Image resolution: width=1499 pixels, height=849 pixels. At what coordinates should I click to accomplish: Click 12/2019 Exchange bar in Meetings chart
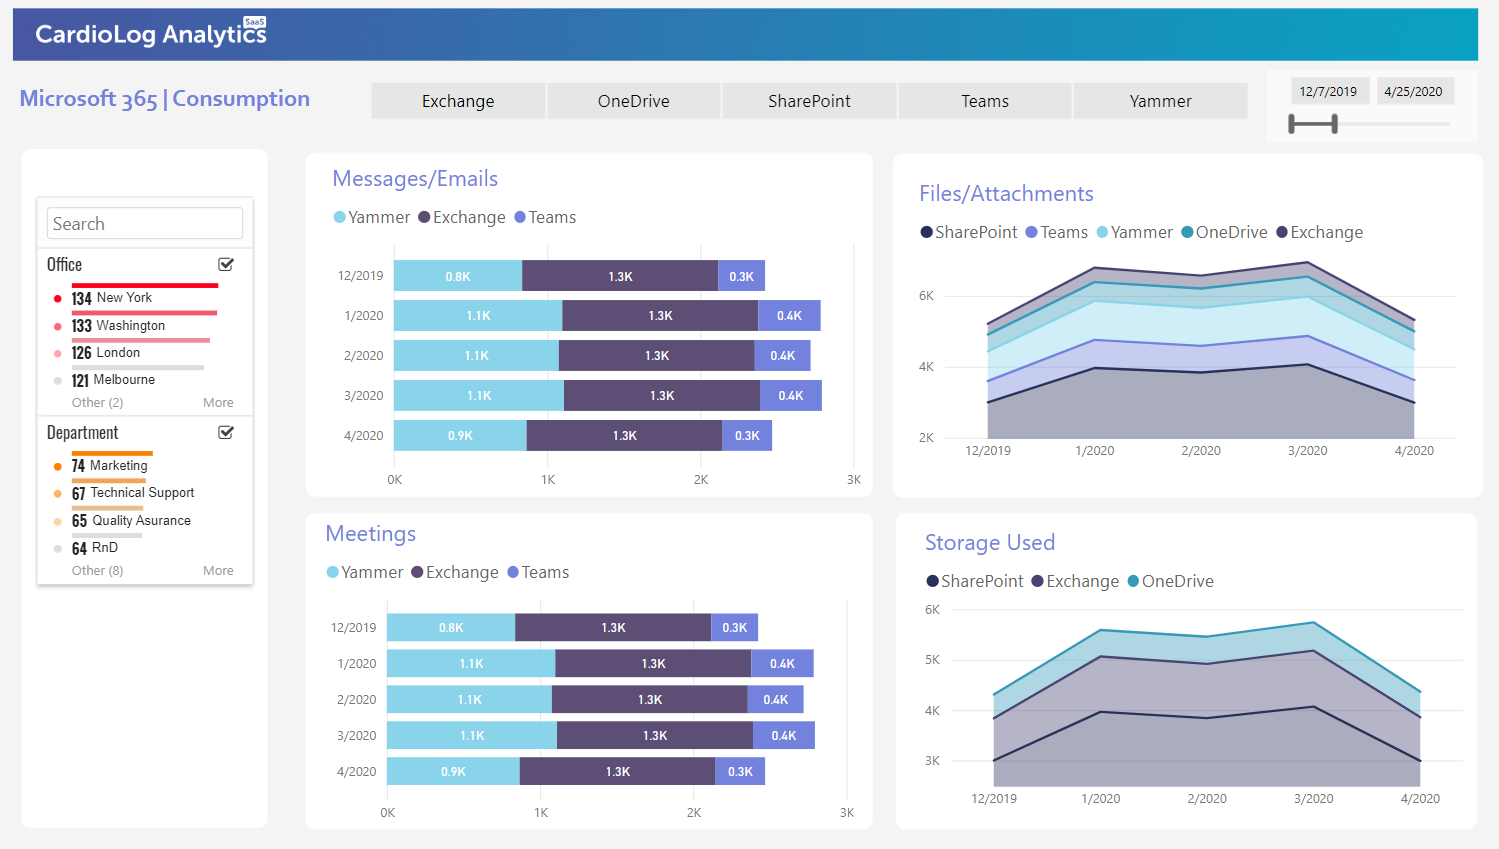(x=613, y=628)
